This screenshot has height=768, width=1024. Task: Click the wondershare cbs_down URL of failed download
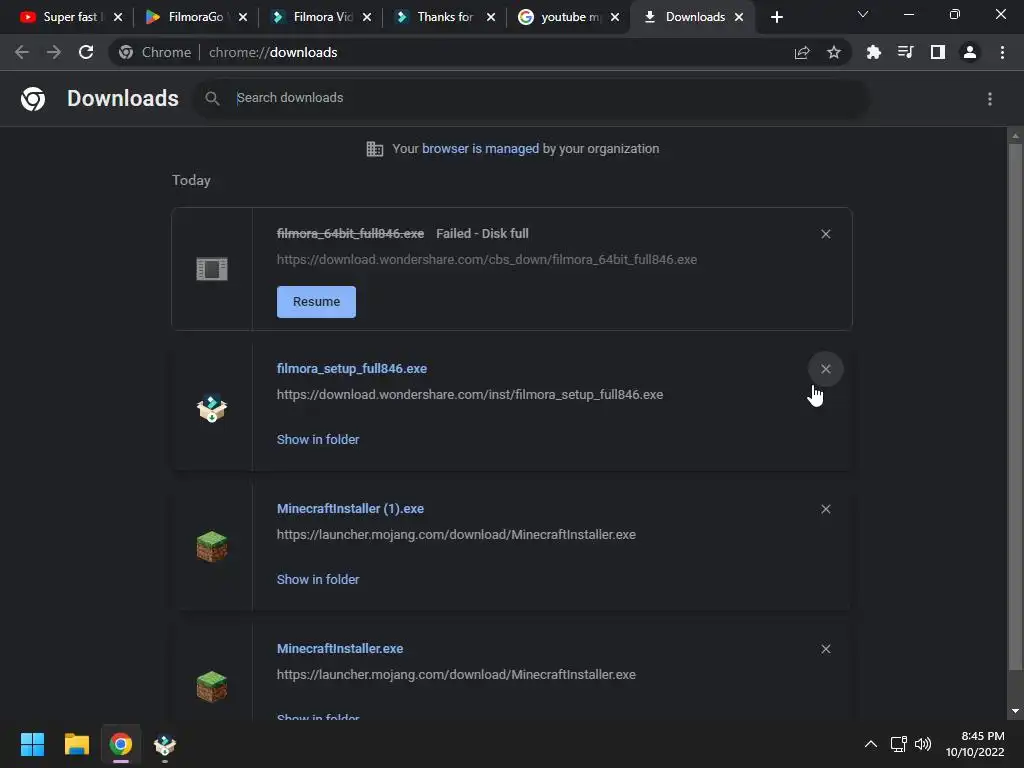487,259
